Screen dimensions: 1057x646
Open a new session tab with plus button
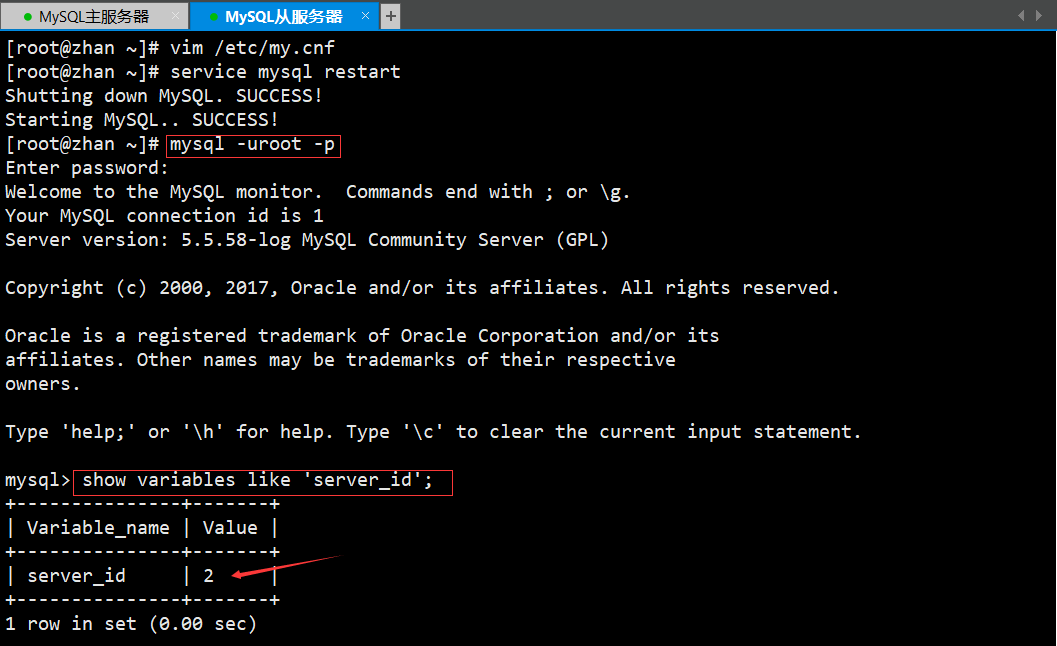(x=391, y=16)
